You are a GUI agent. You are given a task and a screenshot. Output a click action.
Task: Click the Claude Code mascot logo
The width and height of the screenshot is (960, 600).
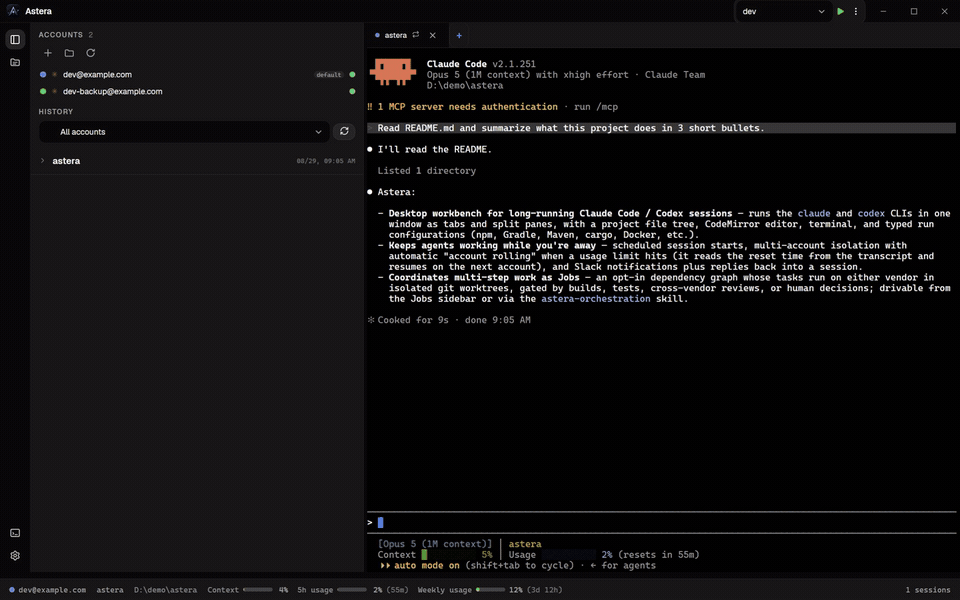point(393,72)
